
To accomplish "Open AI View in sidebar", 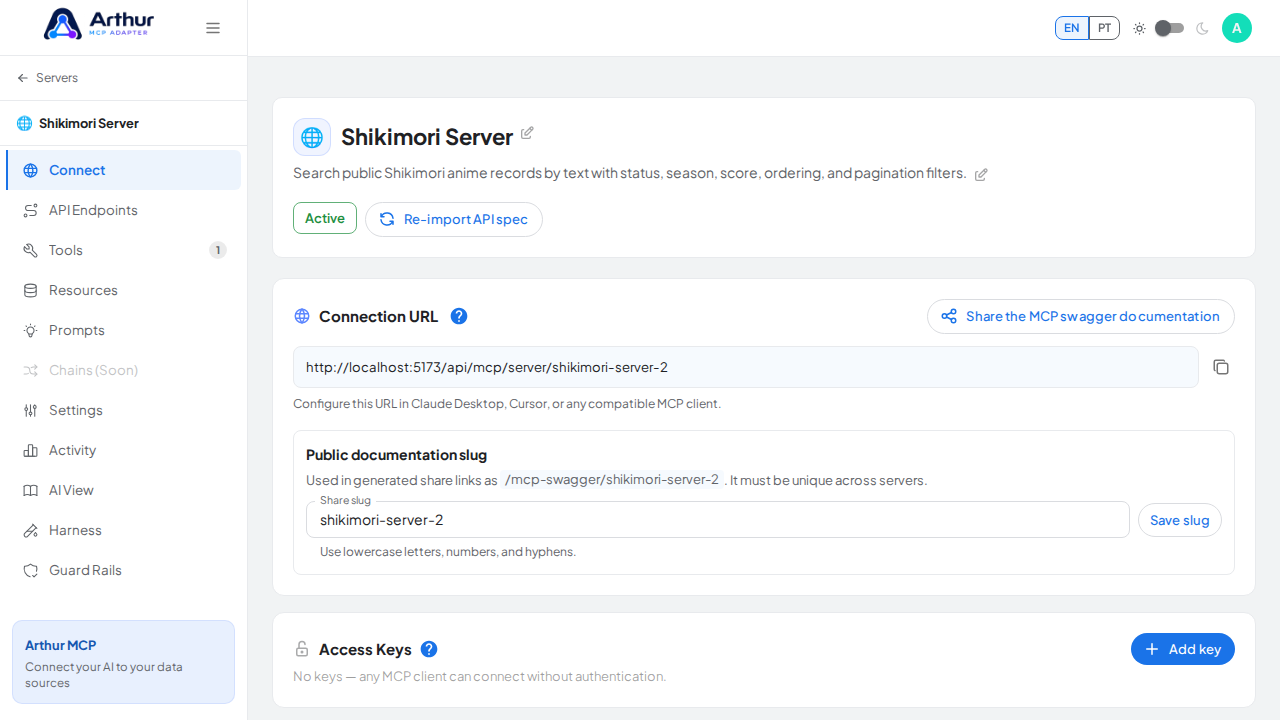I will [123, 490].
